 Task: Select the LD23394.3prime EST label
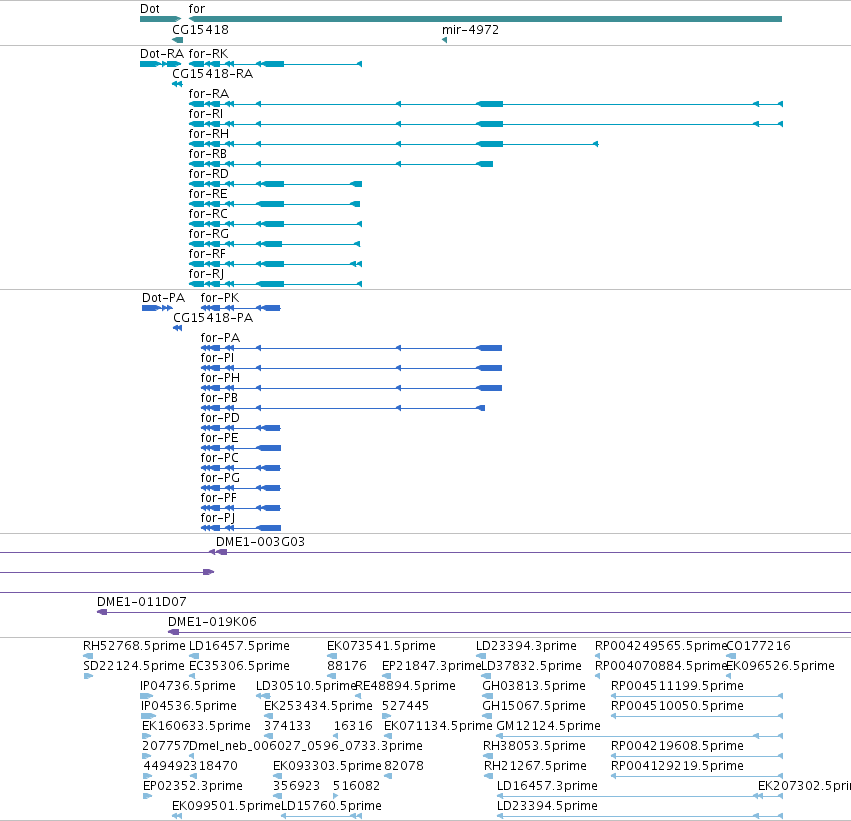(x=526, y=646)
